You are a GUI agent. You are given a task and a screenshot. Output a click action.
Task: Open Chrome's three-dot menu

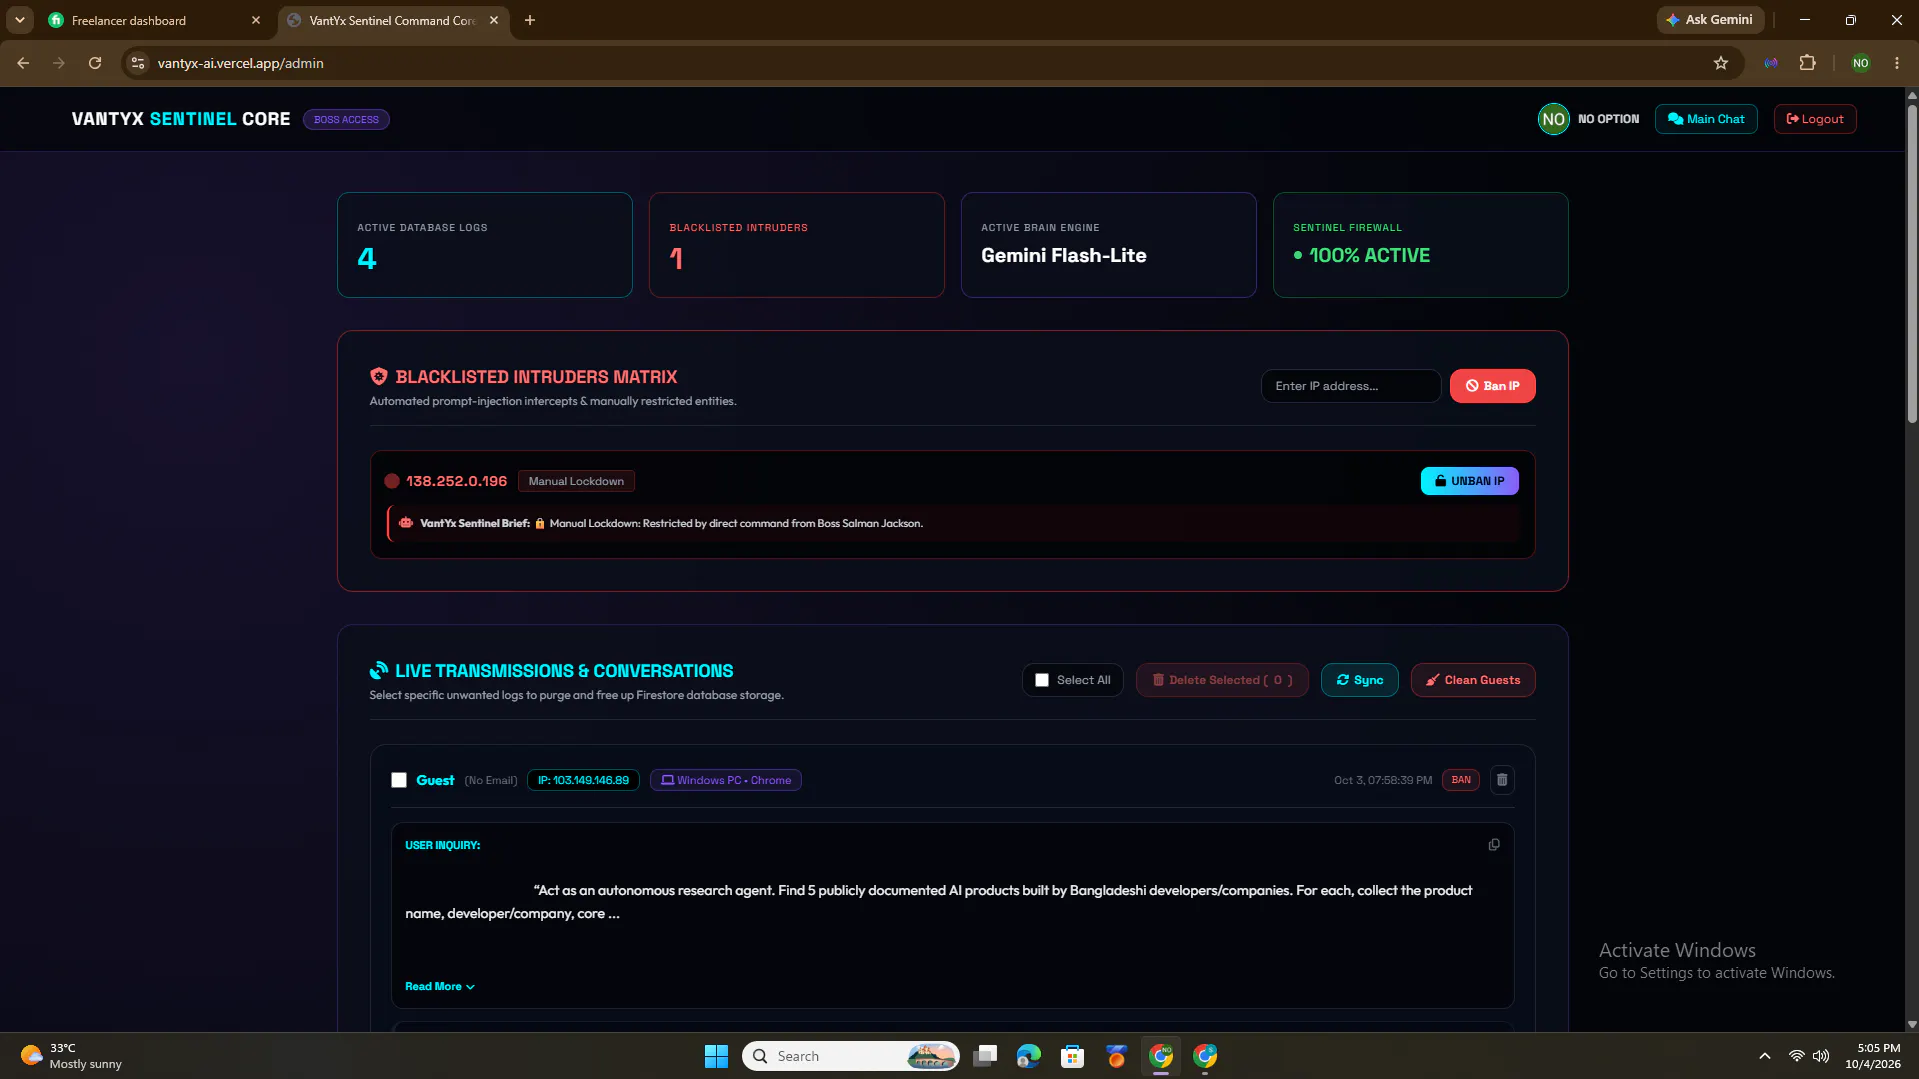[x=1897, y=63]
